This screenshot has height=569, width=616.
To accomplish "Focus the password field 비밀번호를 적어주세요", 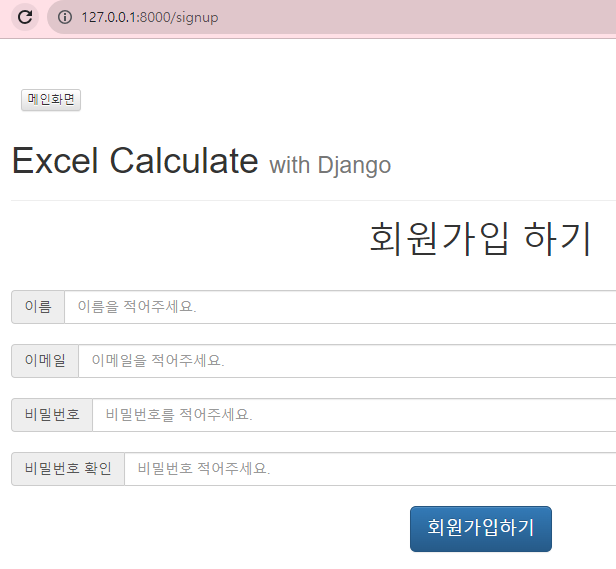I will [x=354, y=415].
